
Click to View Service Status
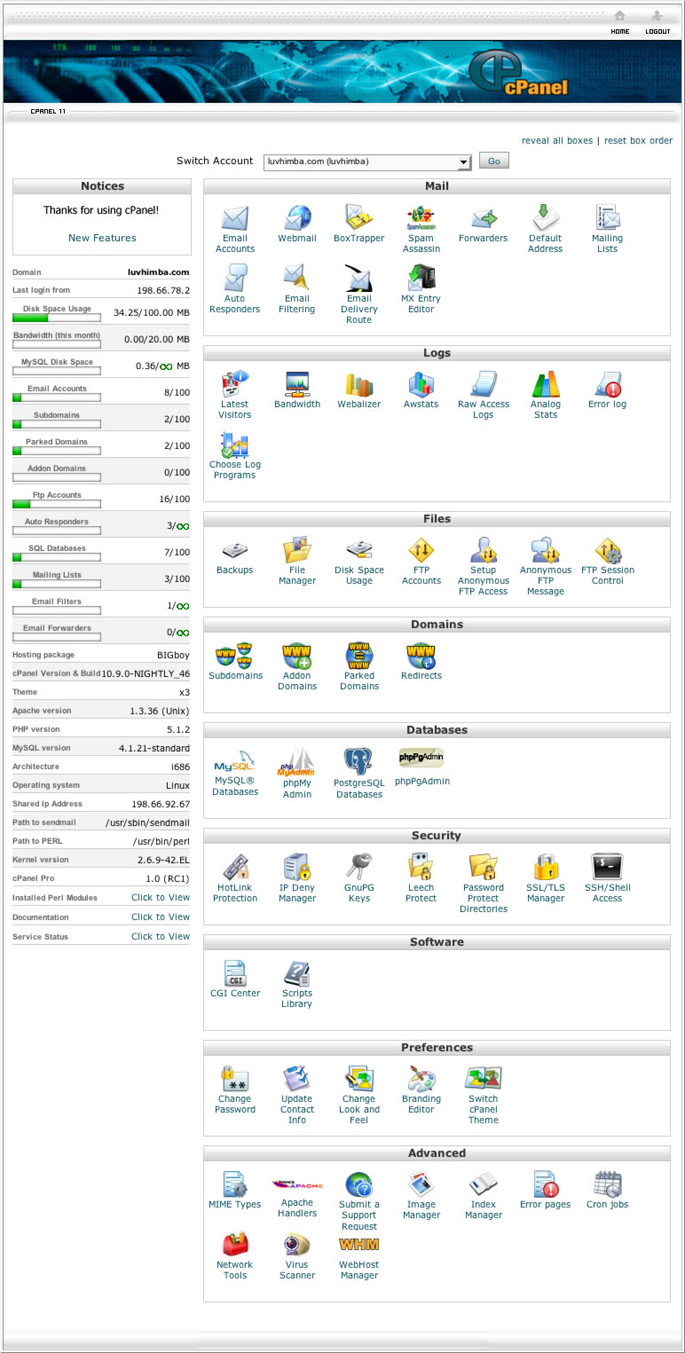click(160, 936)
